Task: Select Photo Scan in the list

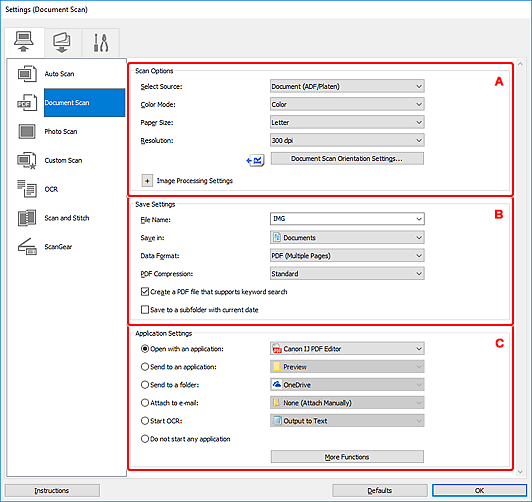Action: (x=61, y=131)
